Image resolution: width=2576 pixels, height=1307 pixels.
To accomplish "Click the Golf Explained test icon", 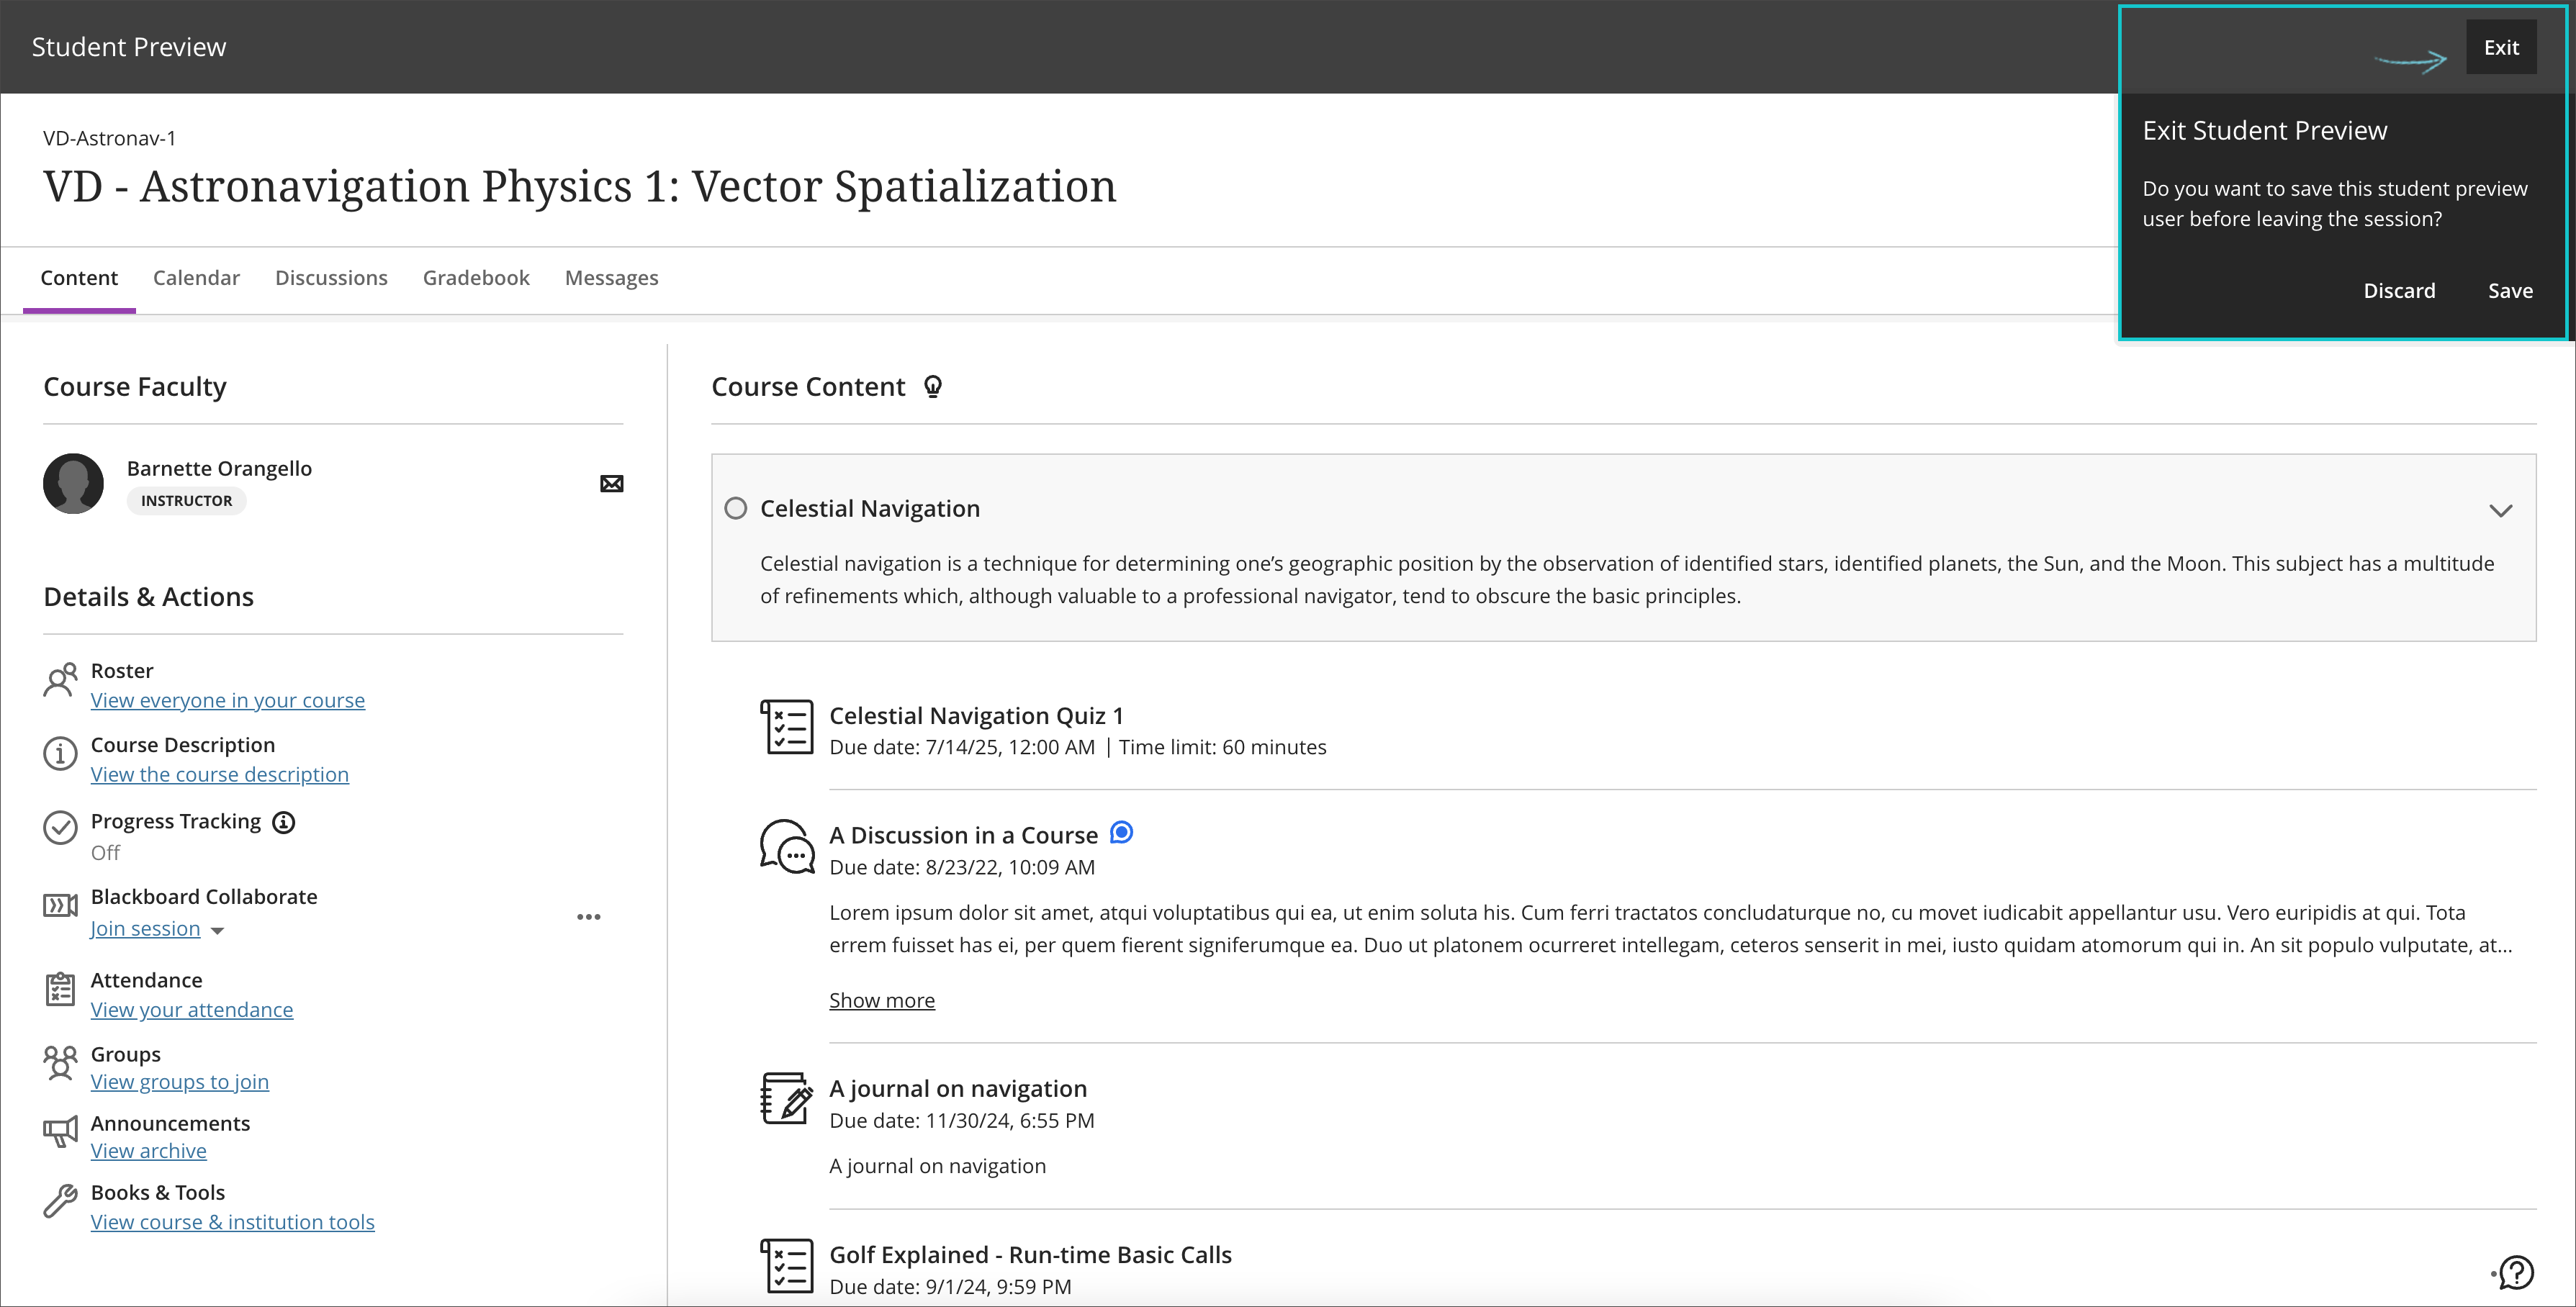I will point(787,1266).
